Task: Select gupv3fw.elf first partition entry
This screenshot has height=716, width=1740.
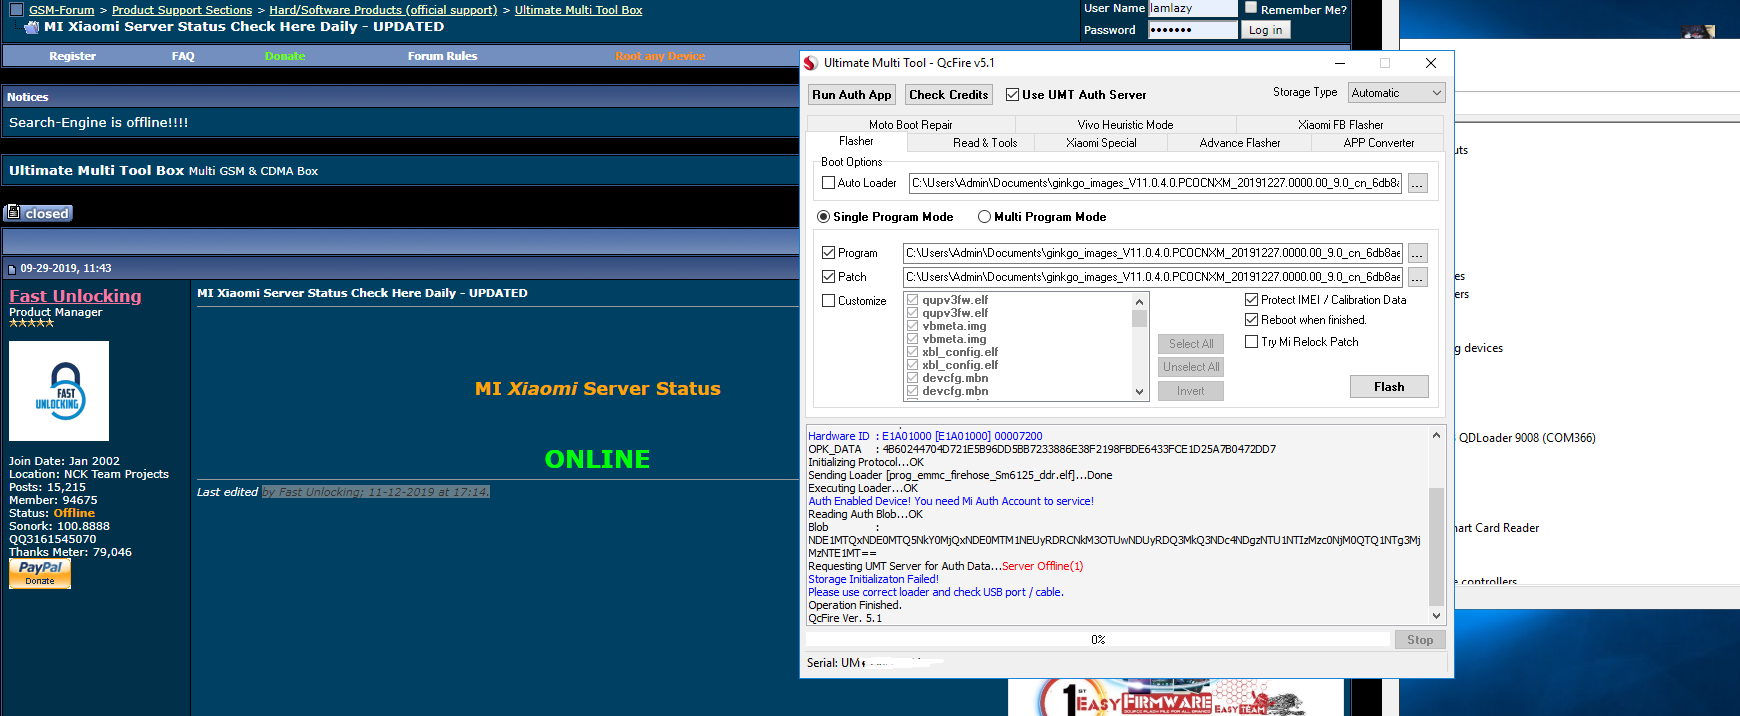Action: 955,300
